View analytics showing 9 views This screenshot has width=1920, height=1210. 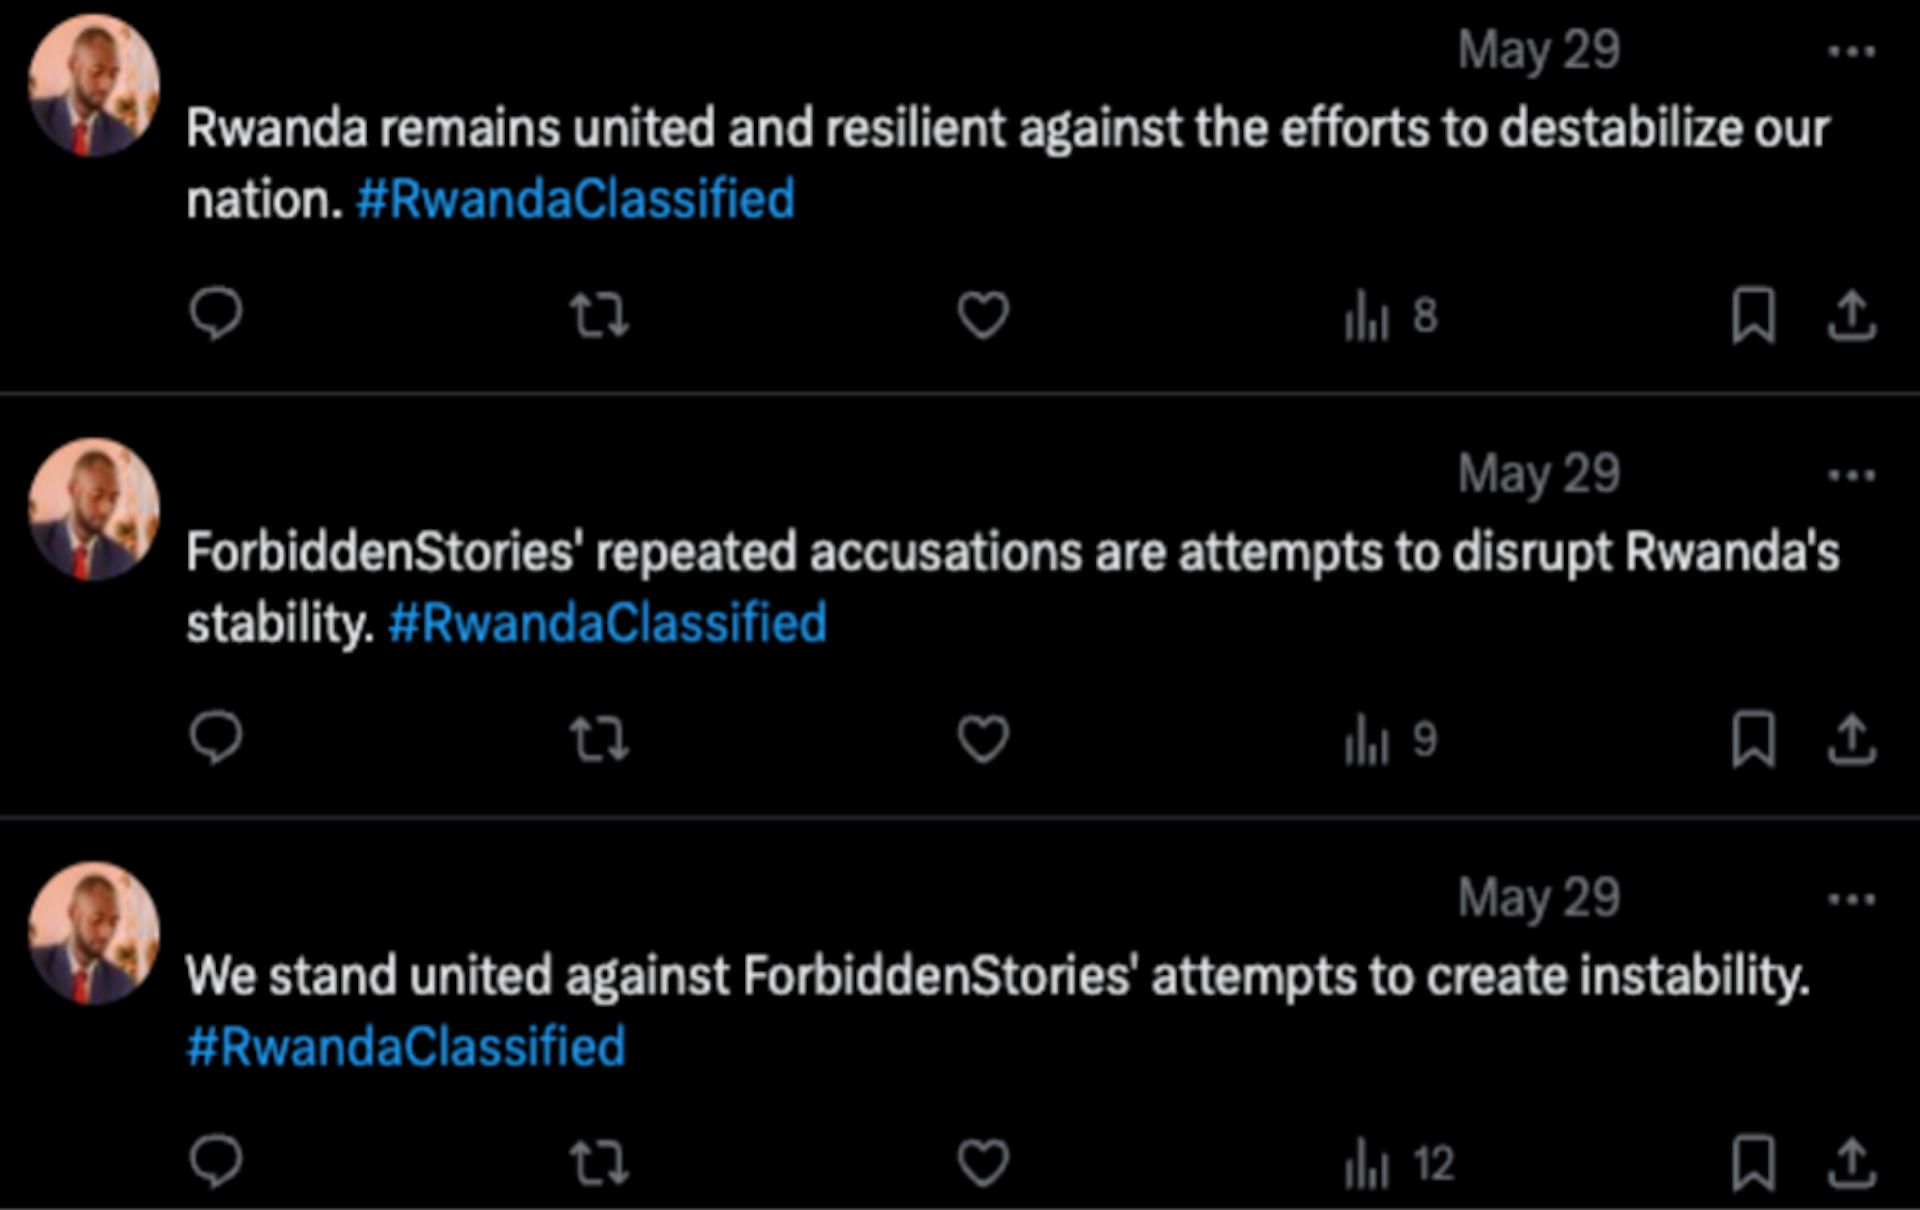pyautogui.click(x=1390, y=740)
